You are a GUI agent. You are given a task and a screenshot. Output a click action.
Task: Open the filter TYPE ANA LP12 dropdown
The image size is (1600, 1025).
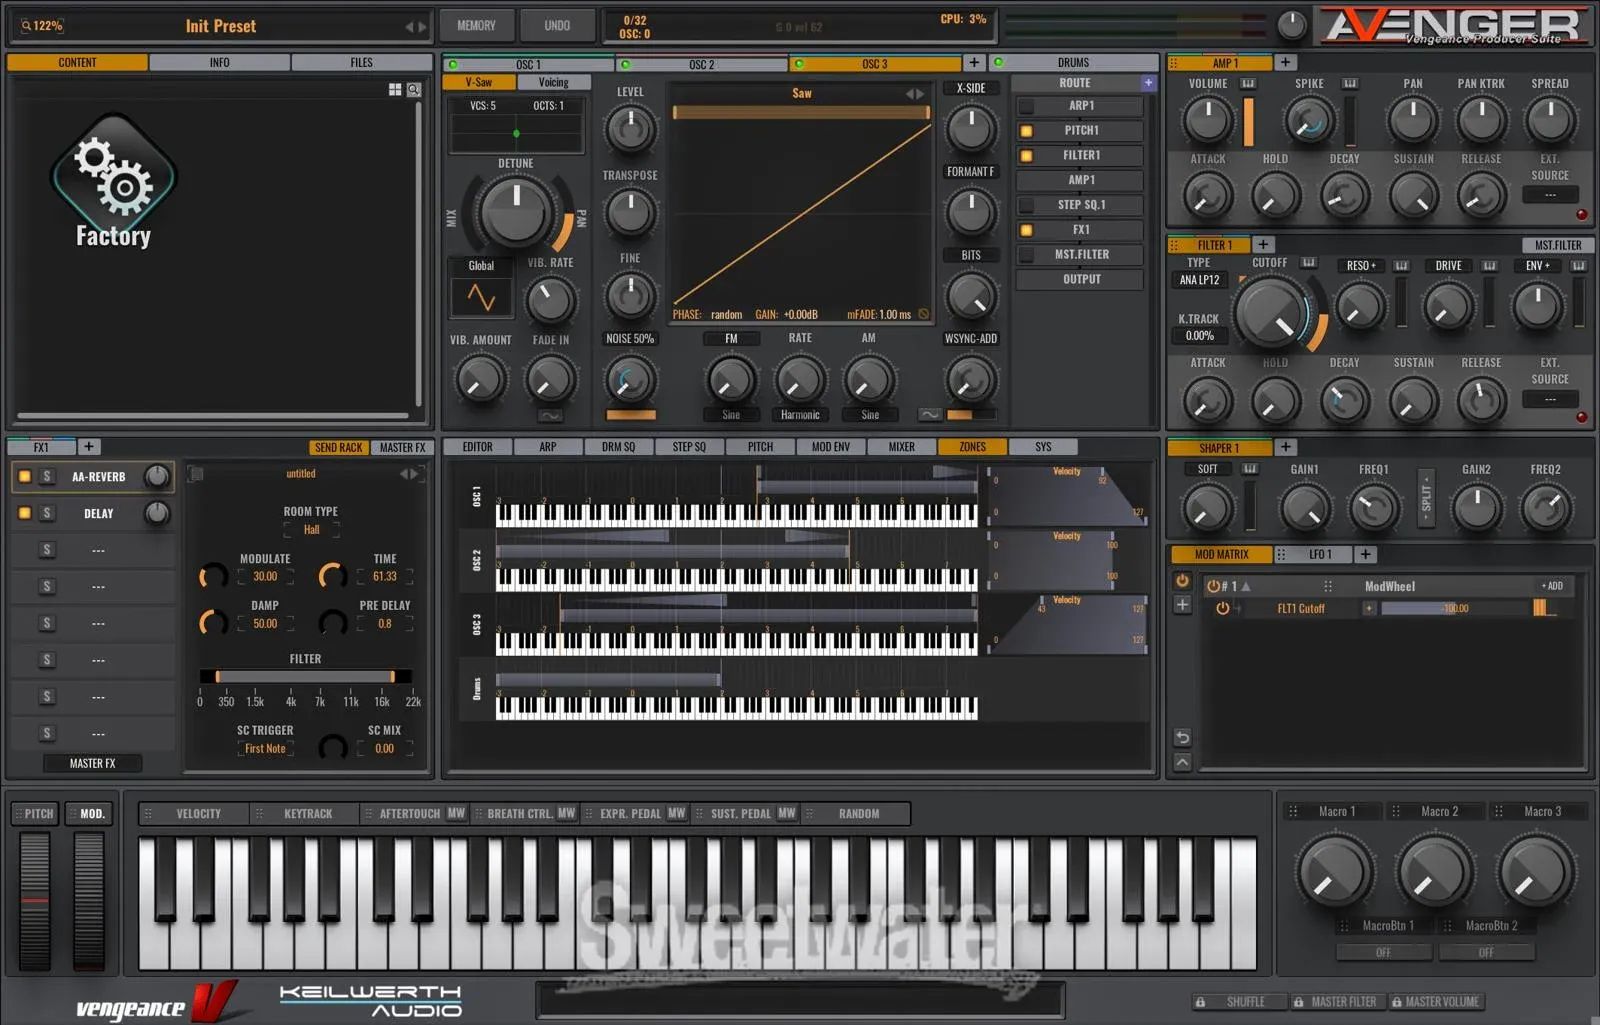point(1199,280)
